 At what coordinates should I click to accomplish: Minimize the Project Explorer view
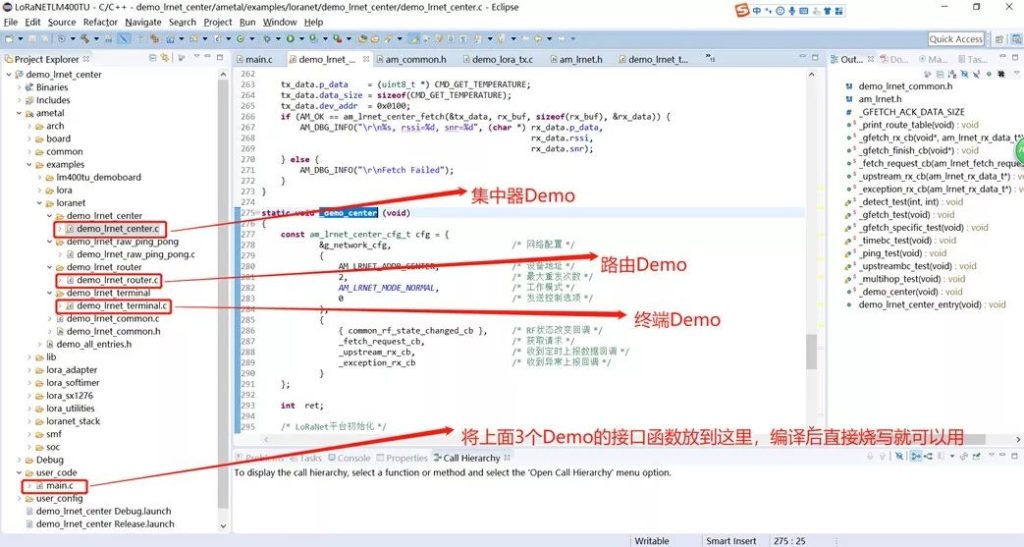(207, 57)
